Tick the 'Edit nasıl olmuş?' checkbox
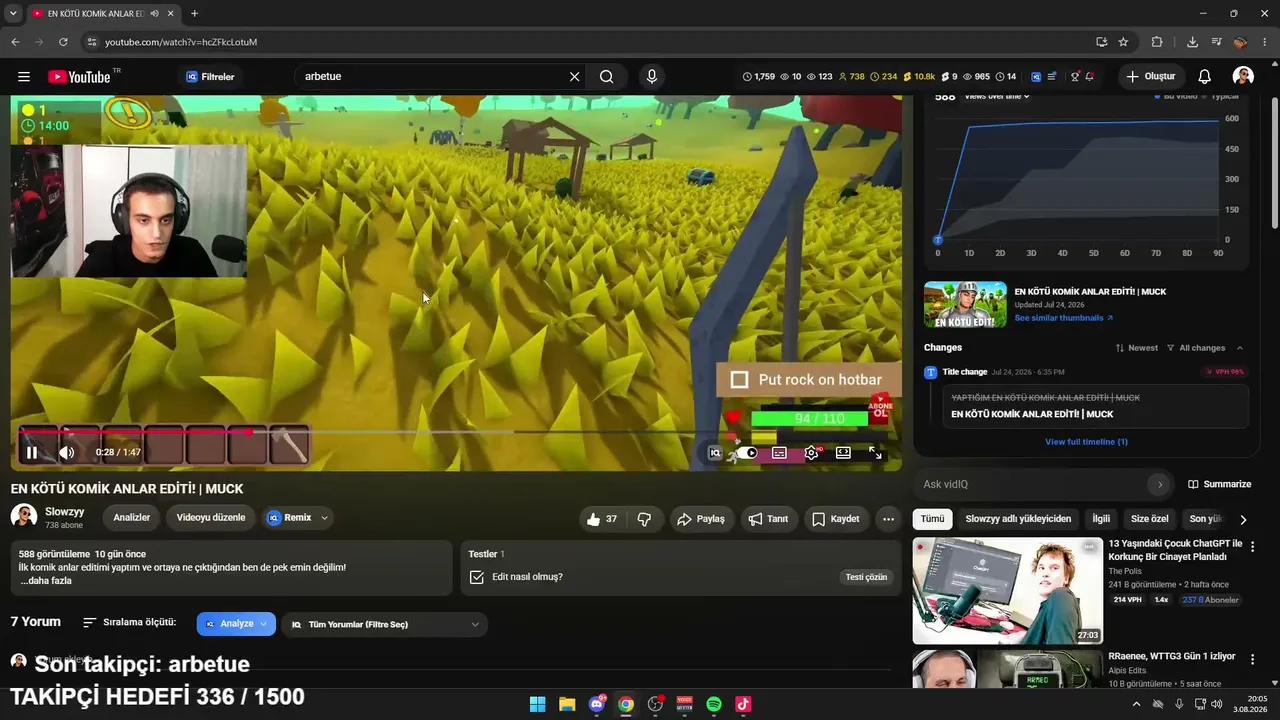The height and width of the screenshot is (720, 1280). click(x=477, y=577)
